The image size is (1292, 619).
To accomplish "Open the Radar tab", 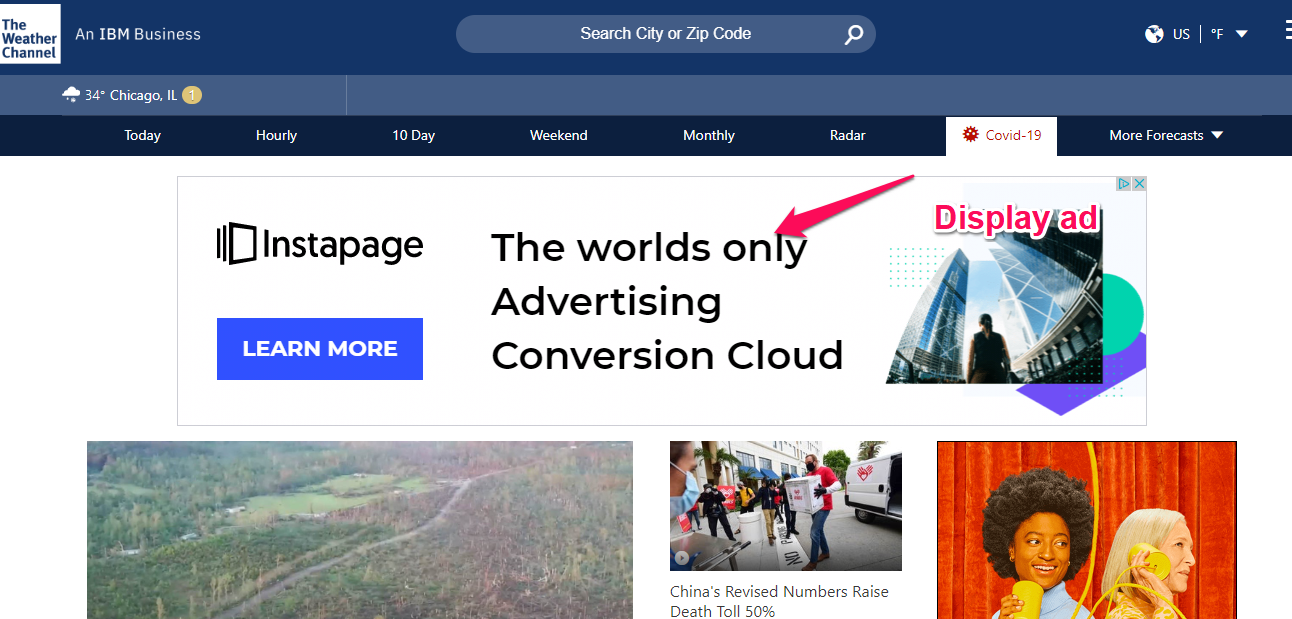I will (848, 135).
